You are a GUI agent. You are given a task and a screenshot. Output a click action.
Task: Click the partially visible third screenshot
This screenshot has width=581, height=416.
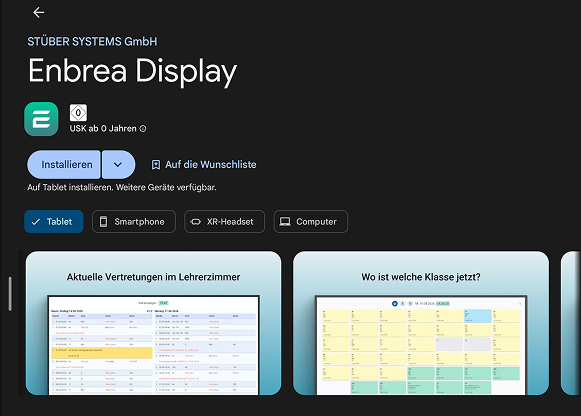coord(571,323)
